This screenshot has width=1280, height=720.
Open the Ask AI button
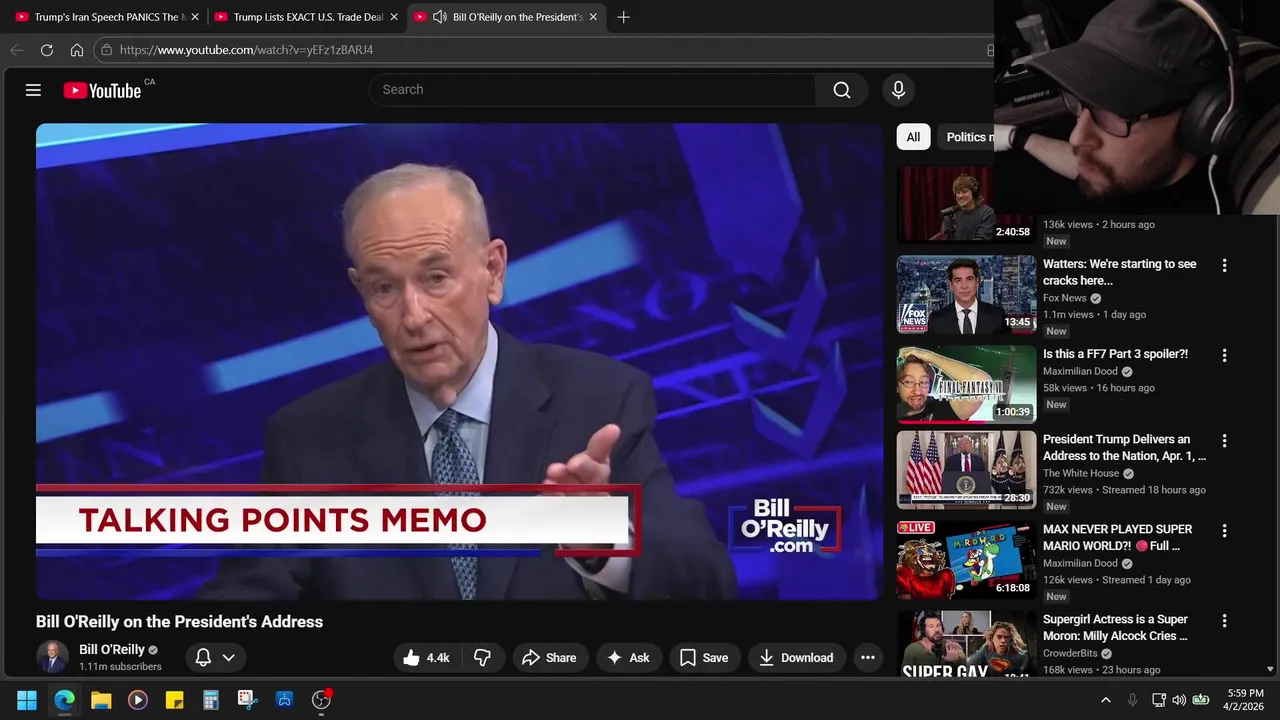click(628, 658)
